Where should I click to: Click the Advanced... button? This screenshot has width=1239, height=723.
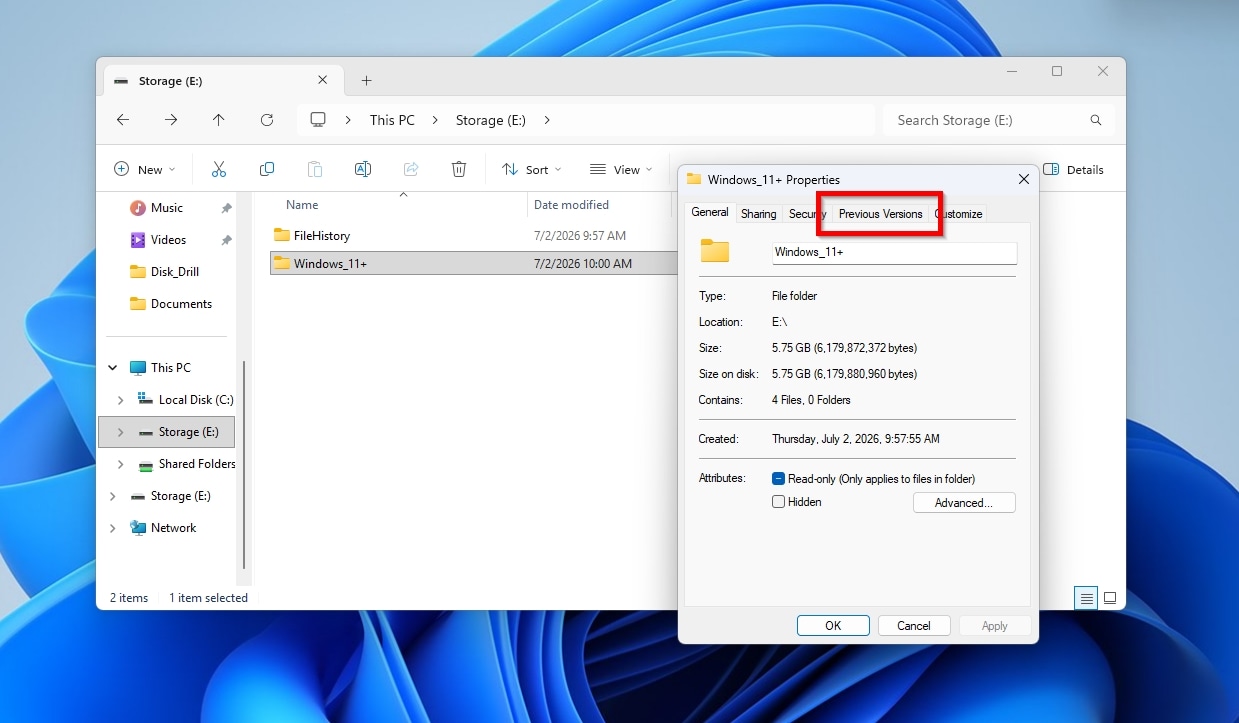pos(964,503)
